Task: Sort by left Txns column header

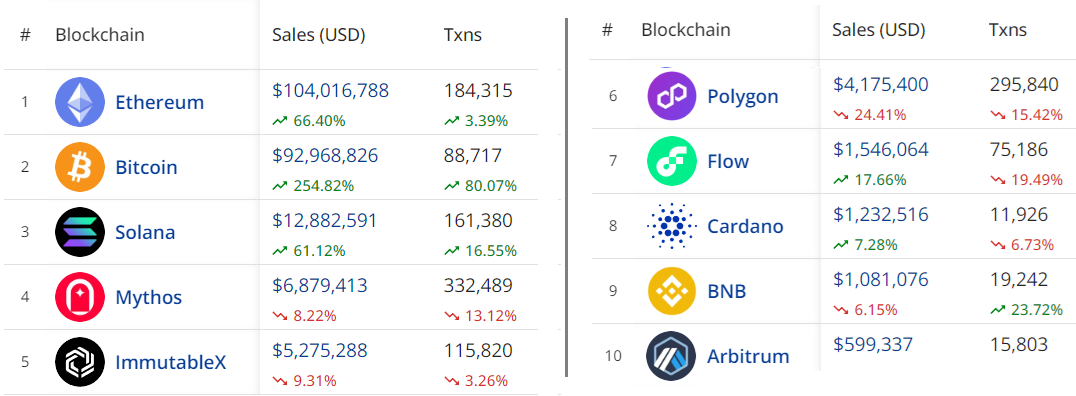Action: [x=463, y=35]
